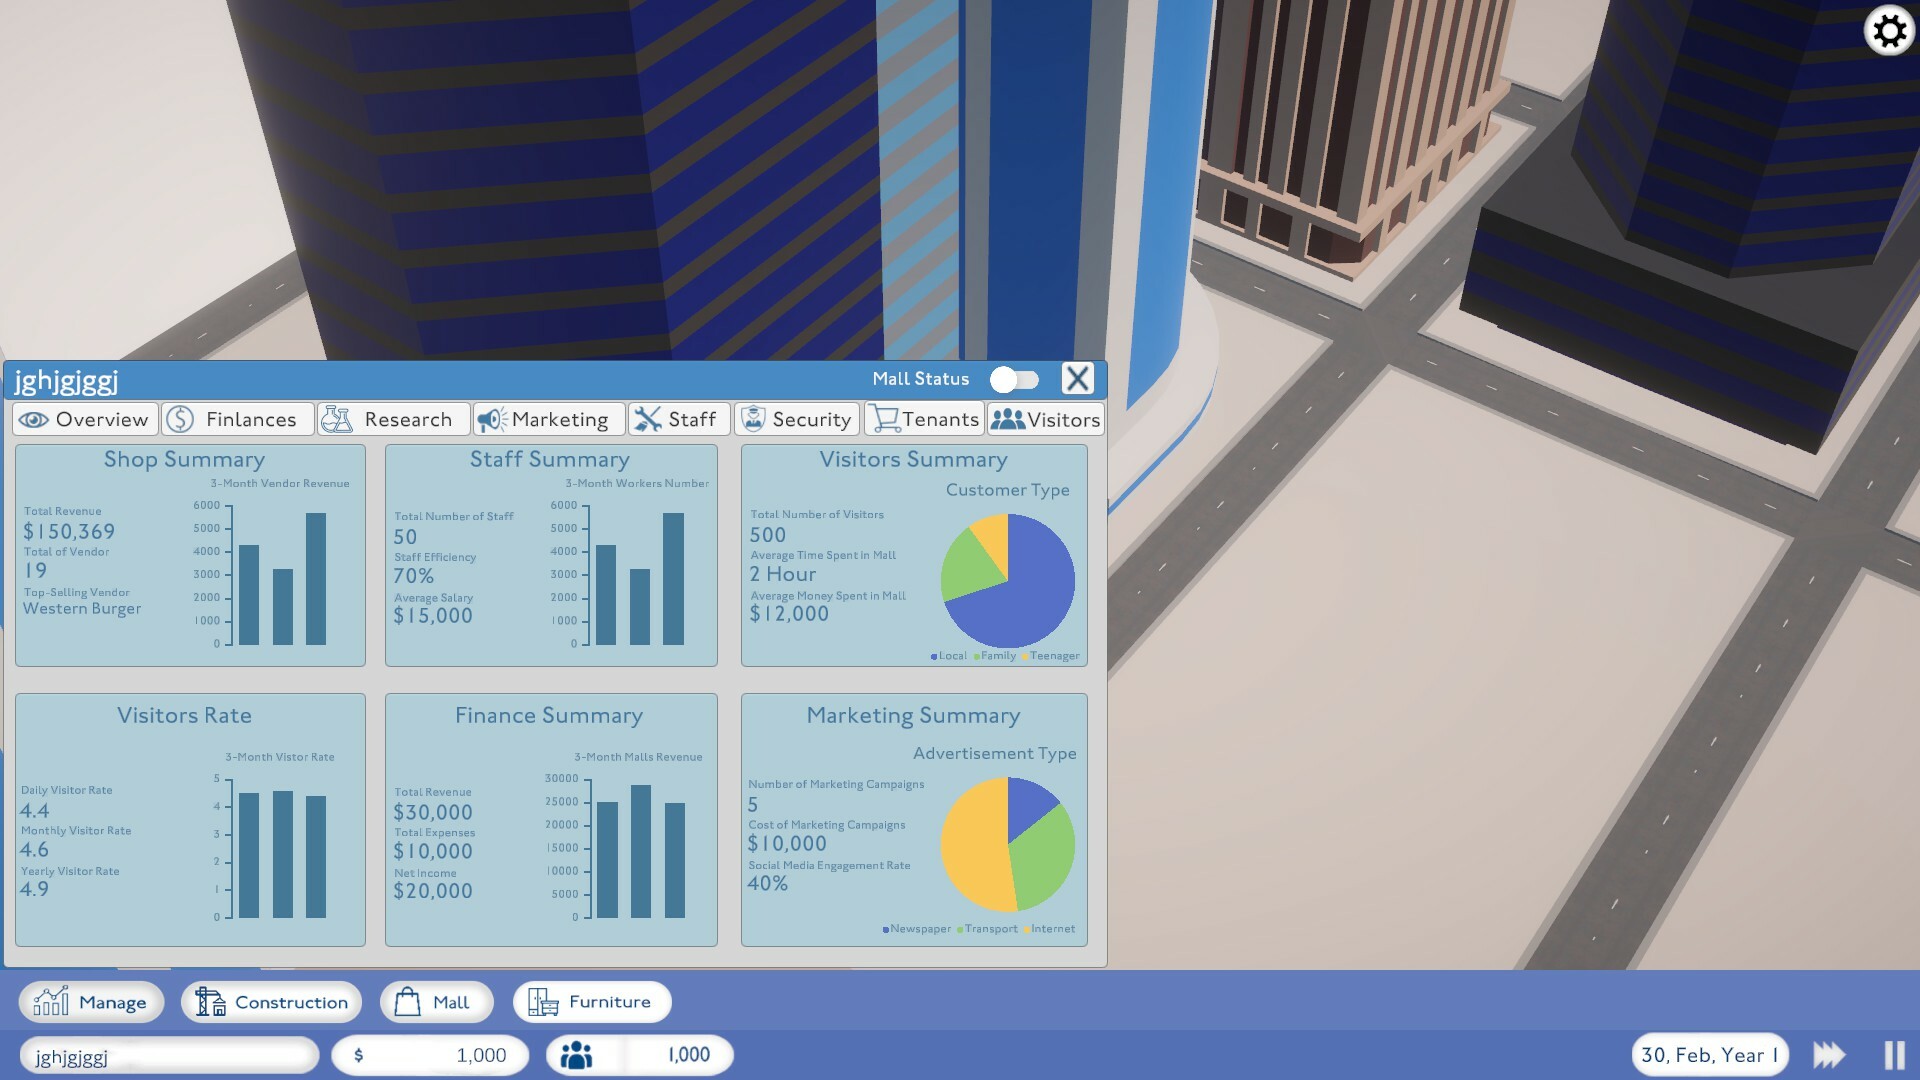1920x1080 pixels.
Task: Click the Research flask icon
Action: 339,419
